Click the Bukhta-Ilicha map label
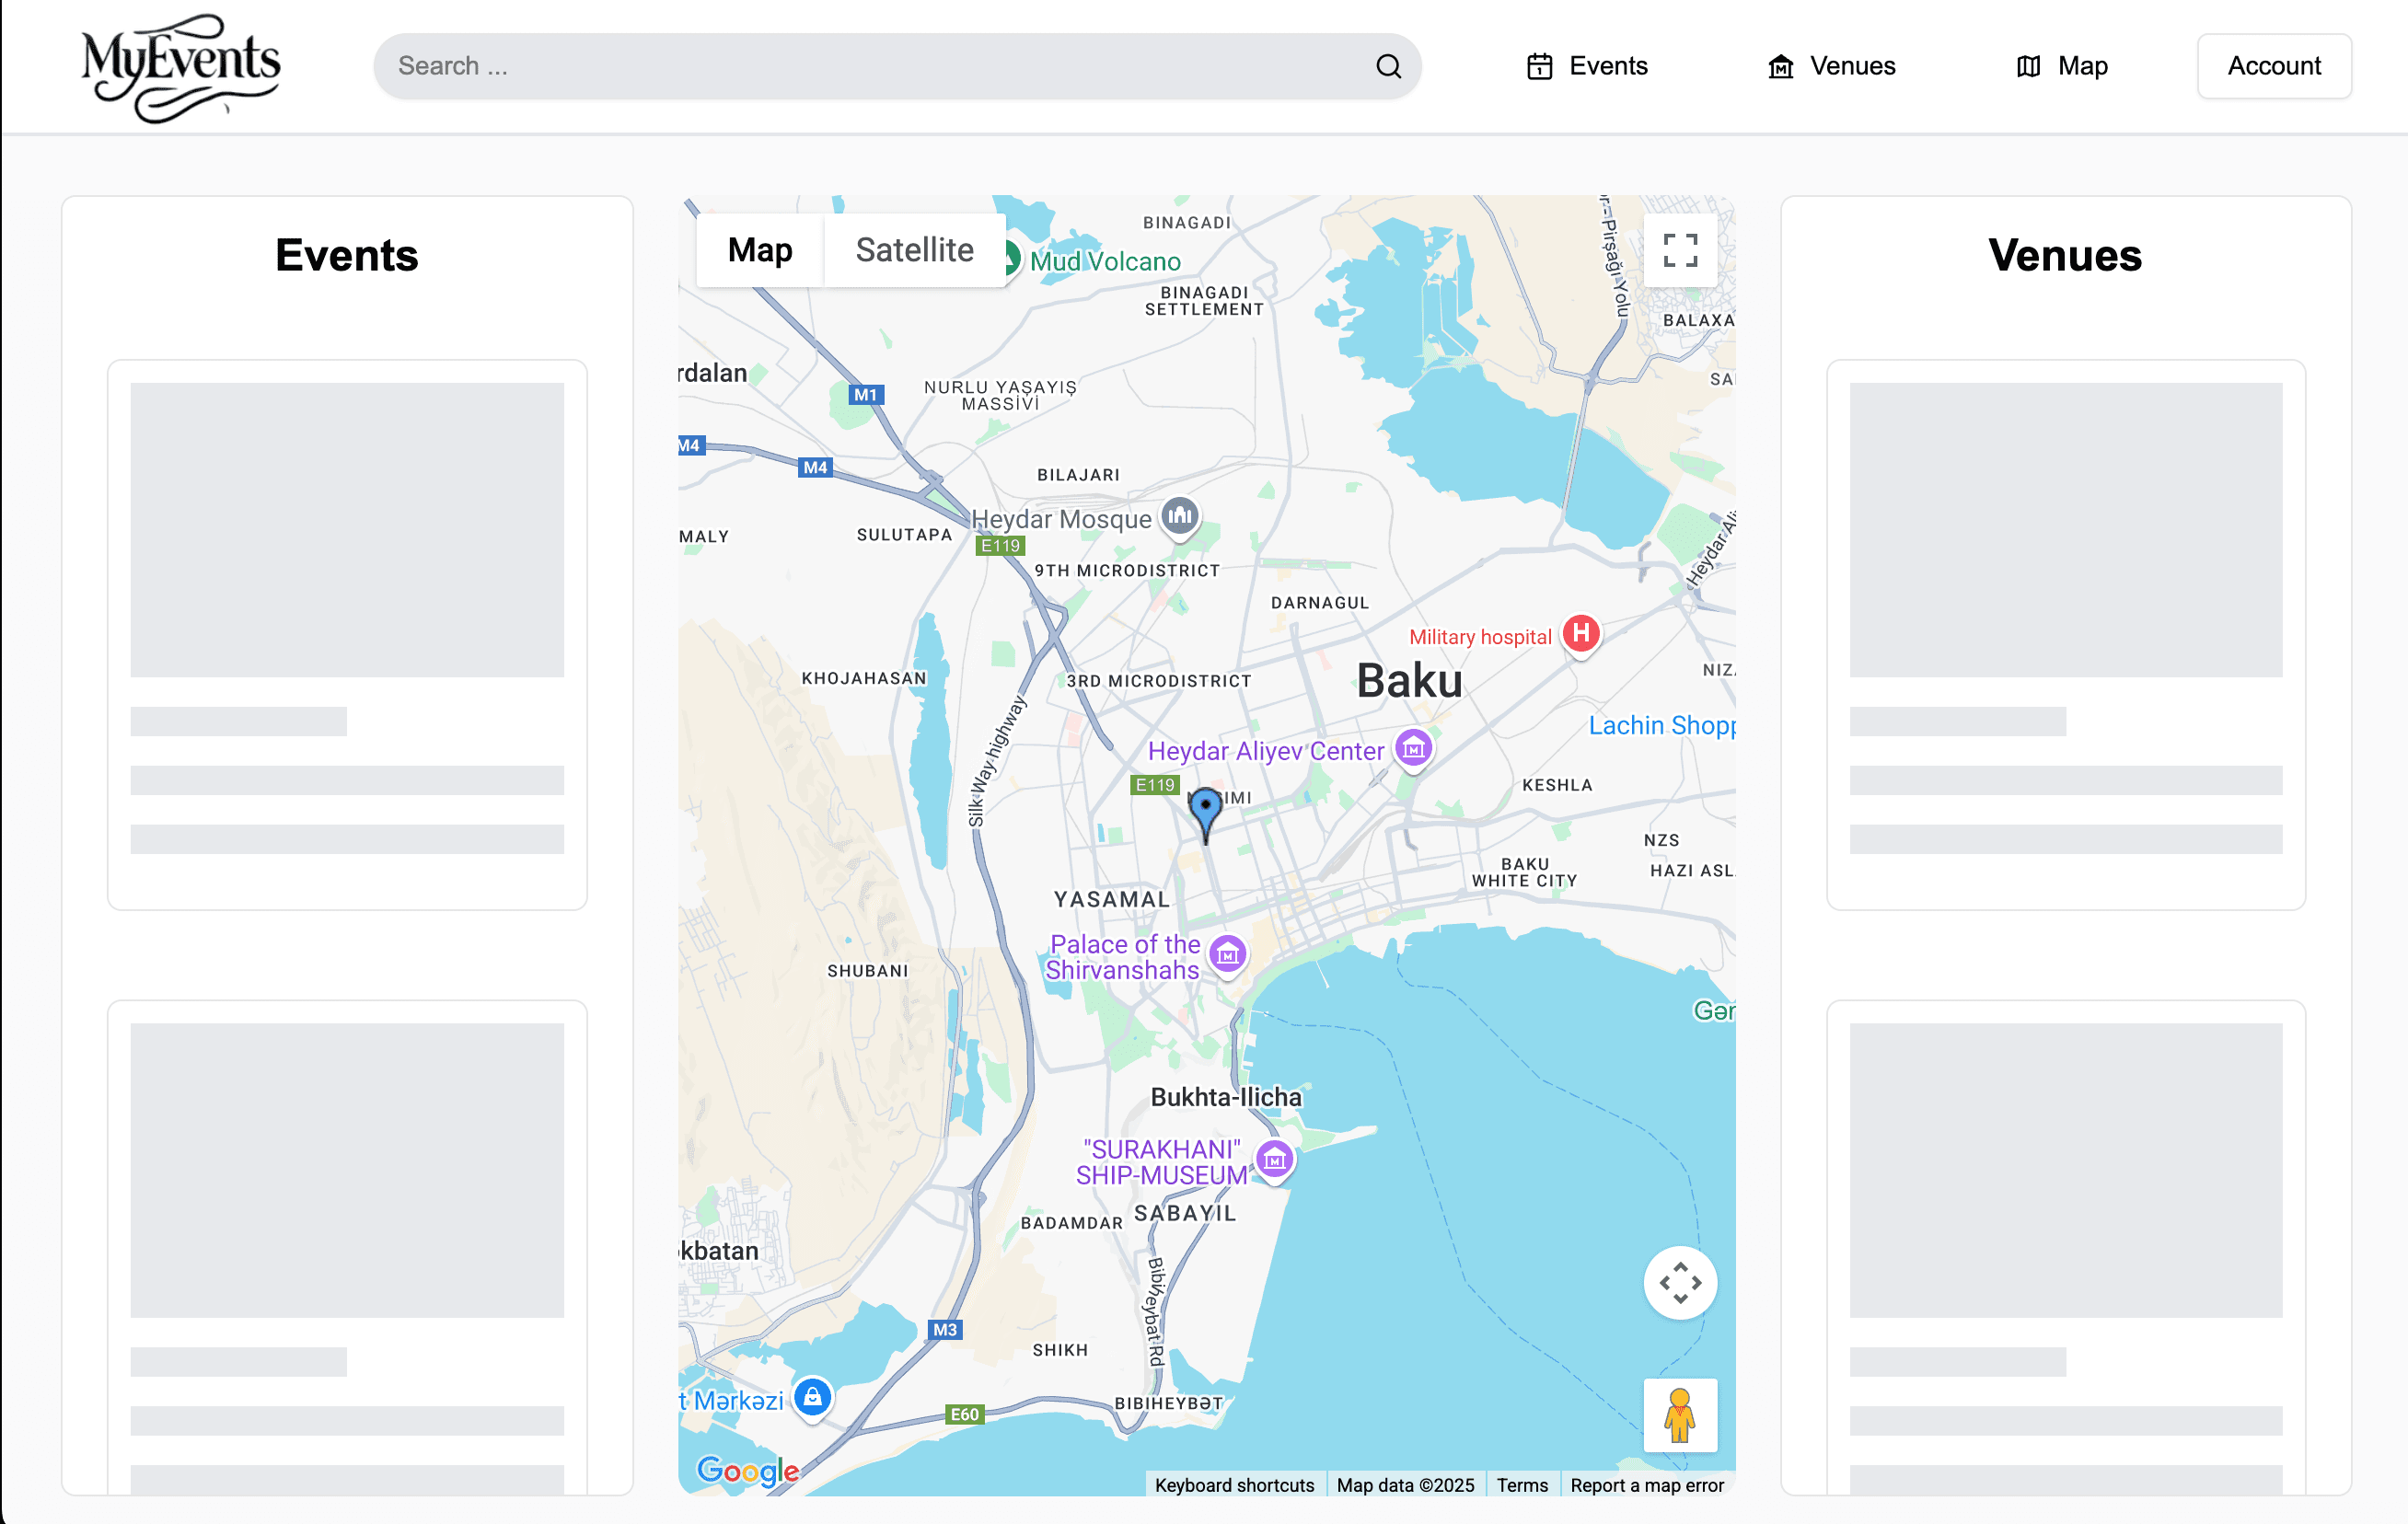The image size is (2408, 1524). coord(1226,1097)
